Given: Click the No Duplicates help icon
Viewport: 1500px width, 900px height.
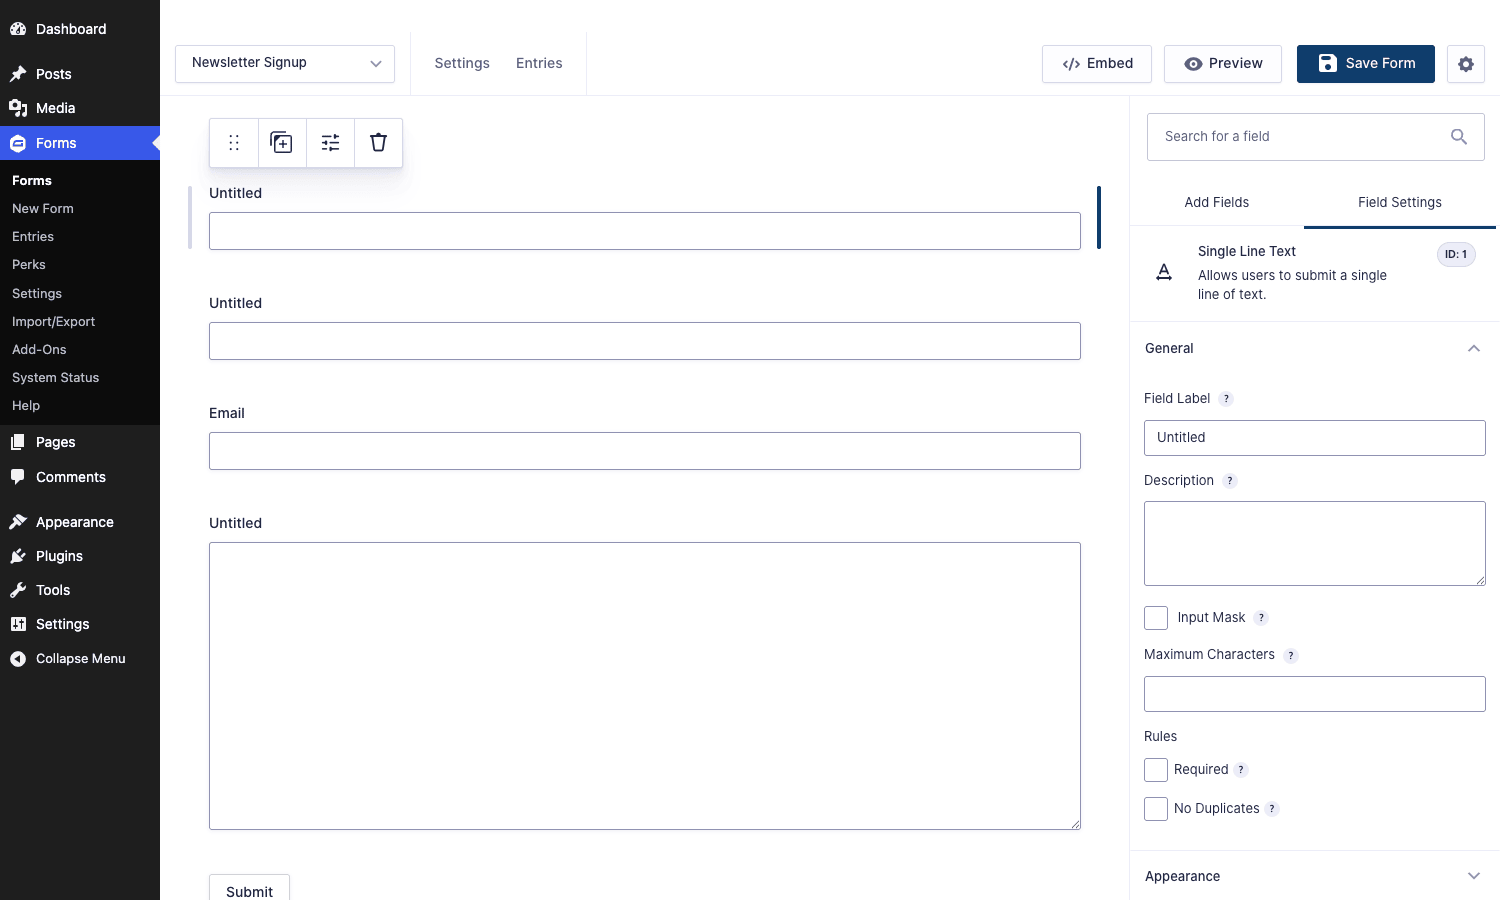Looking at the screenshot, I should point(1272,809).
